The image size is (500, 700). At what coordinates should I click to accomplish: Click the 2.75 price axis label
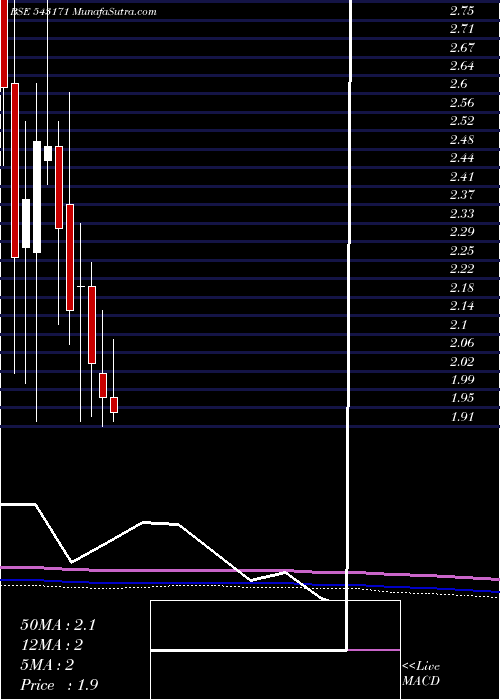click(462, 12)
